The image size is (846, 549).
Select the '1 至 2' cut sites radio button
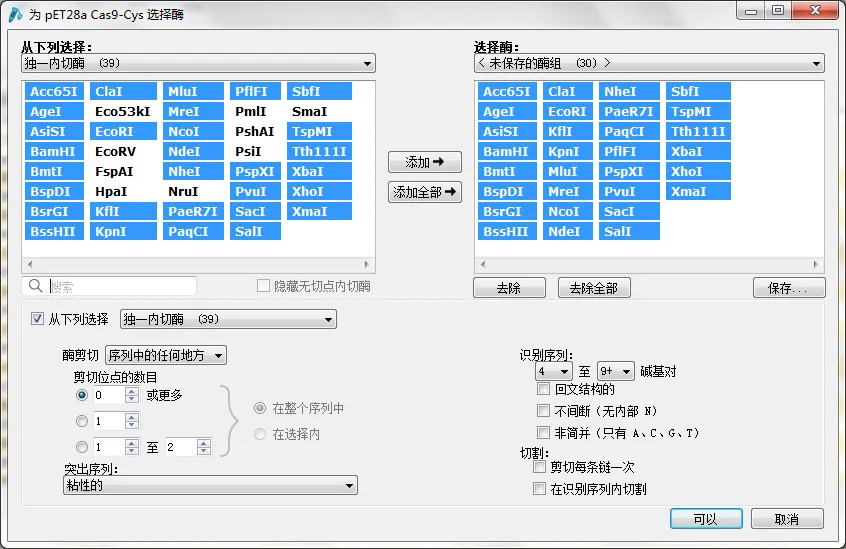click(x=82, y=447)
